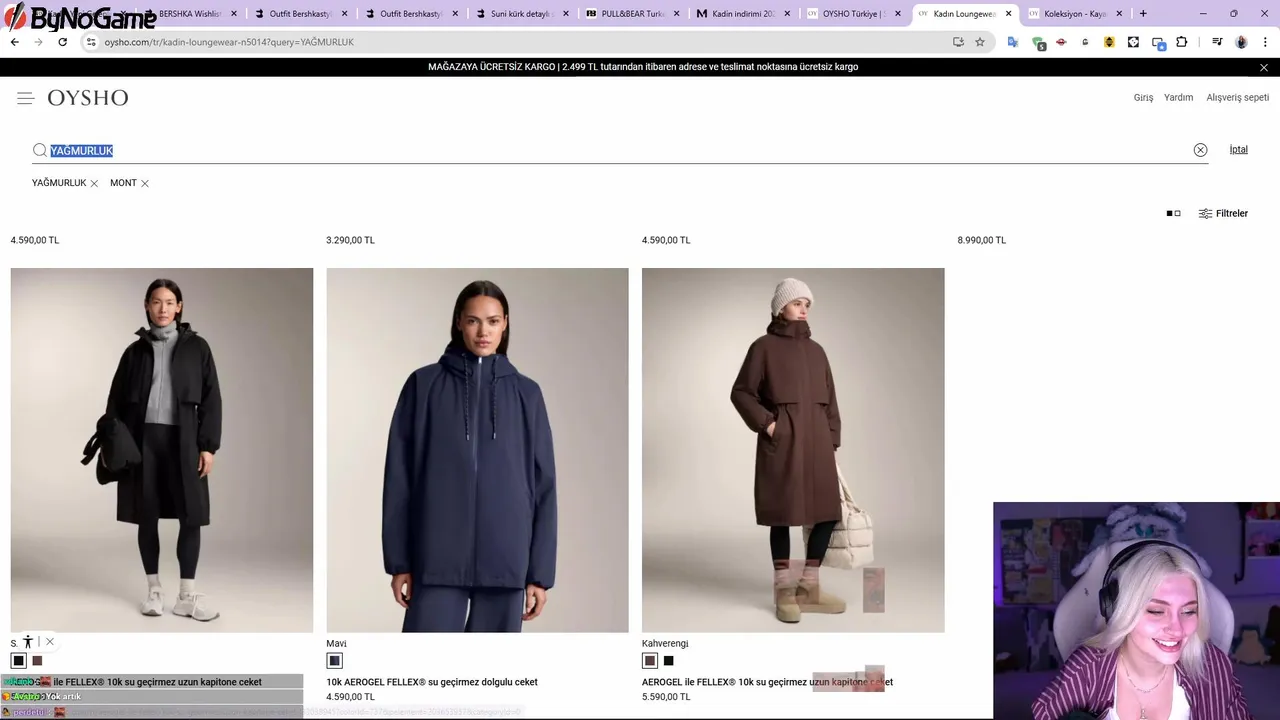1280x720 pixels.
Task: Select navy swatch for Mavi jacket
Action: (334, 661)
